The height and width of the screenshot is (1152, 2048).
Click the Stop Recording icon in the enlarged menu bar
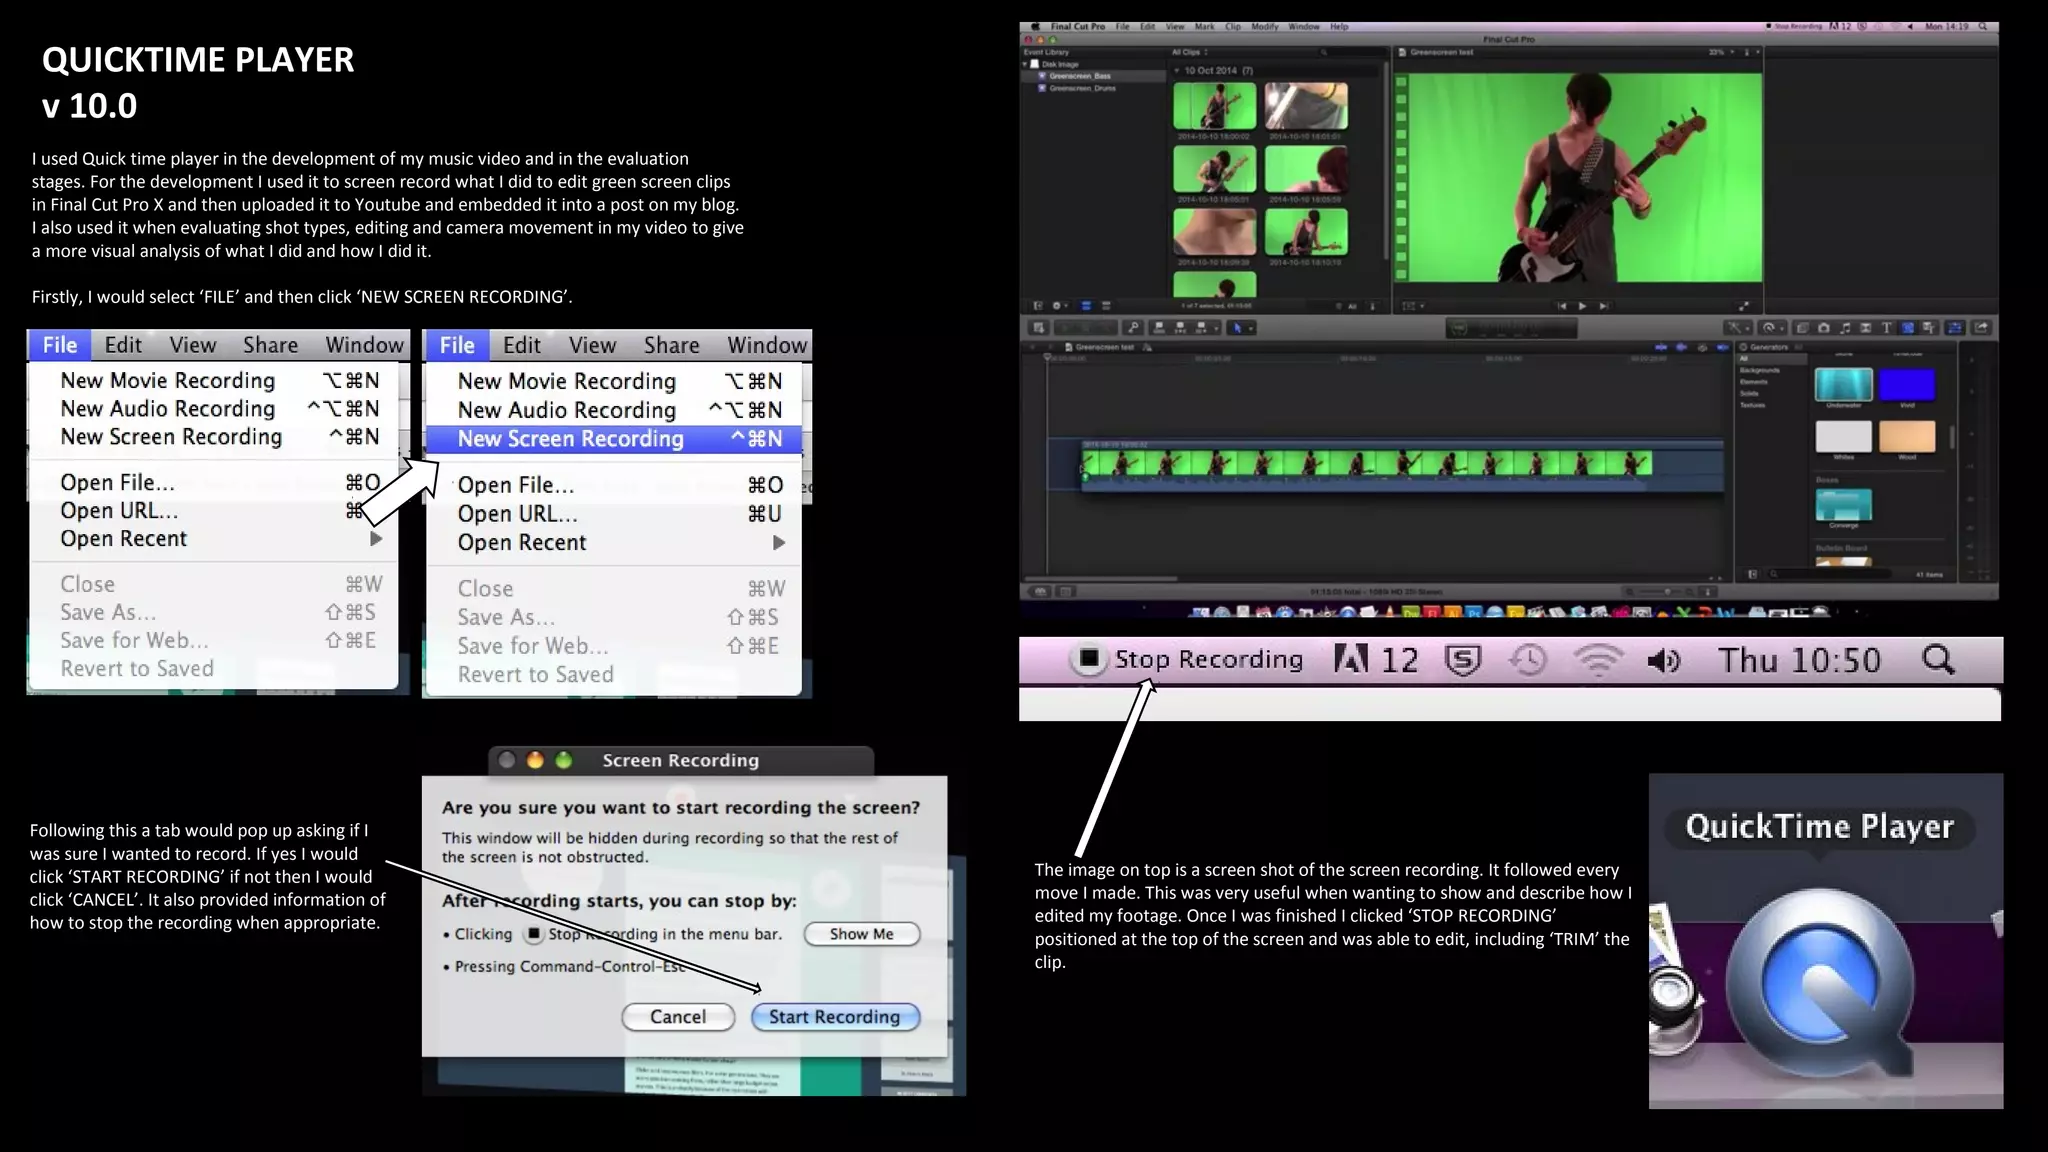(1089, 658)
